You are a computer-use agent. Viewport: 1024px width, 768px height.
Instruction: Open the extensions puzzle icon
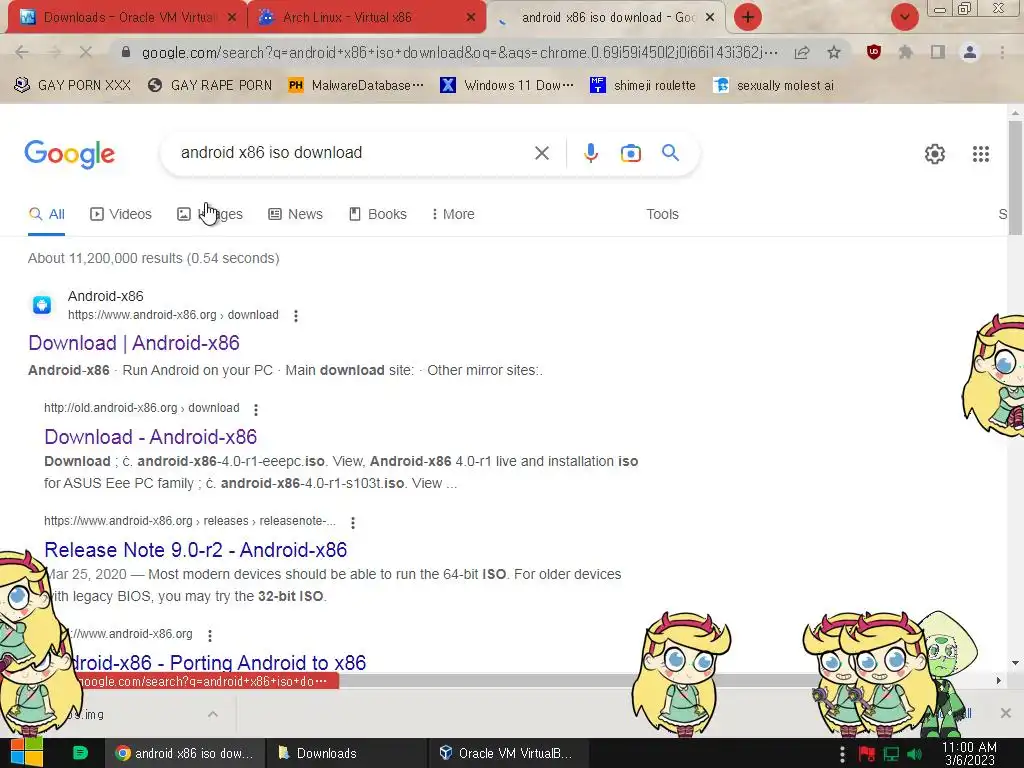905,52
